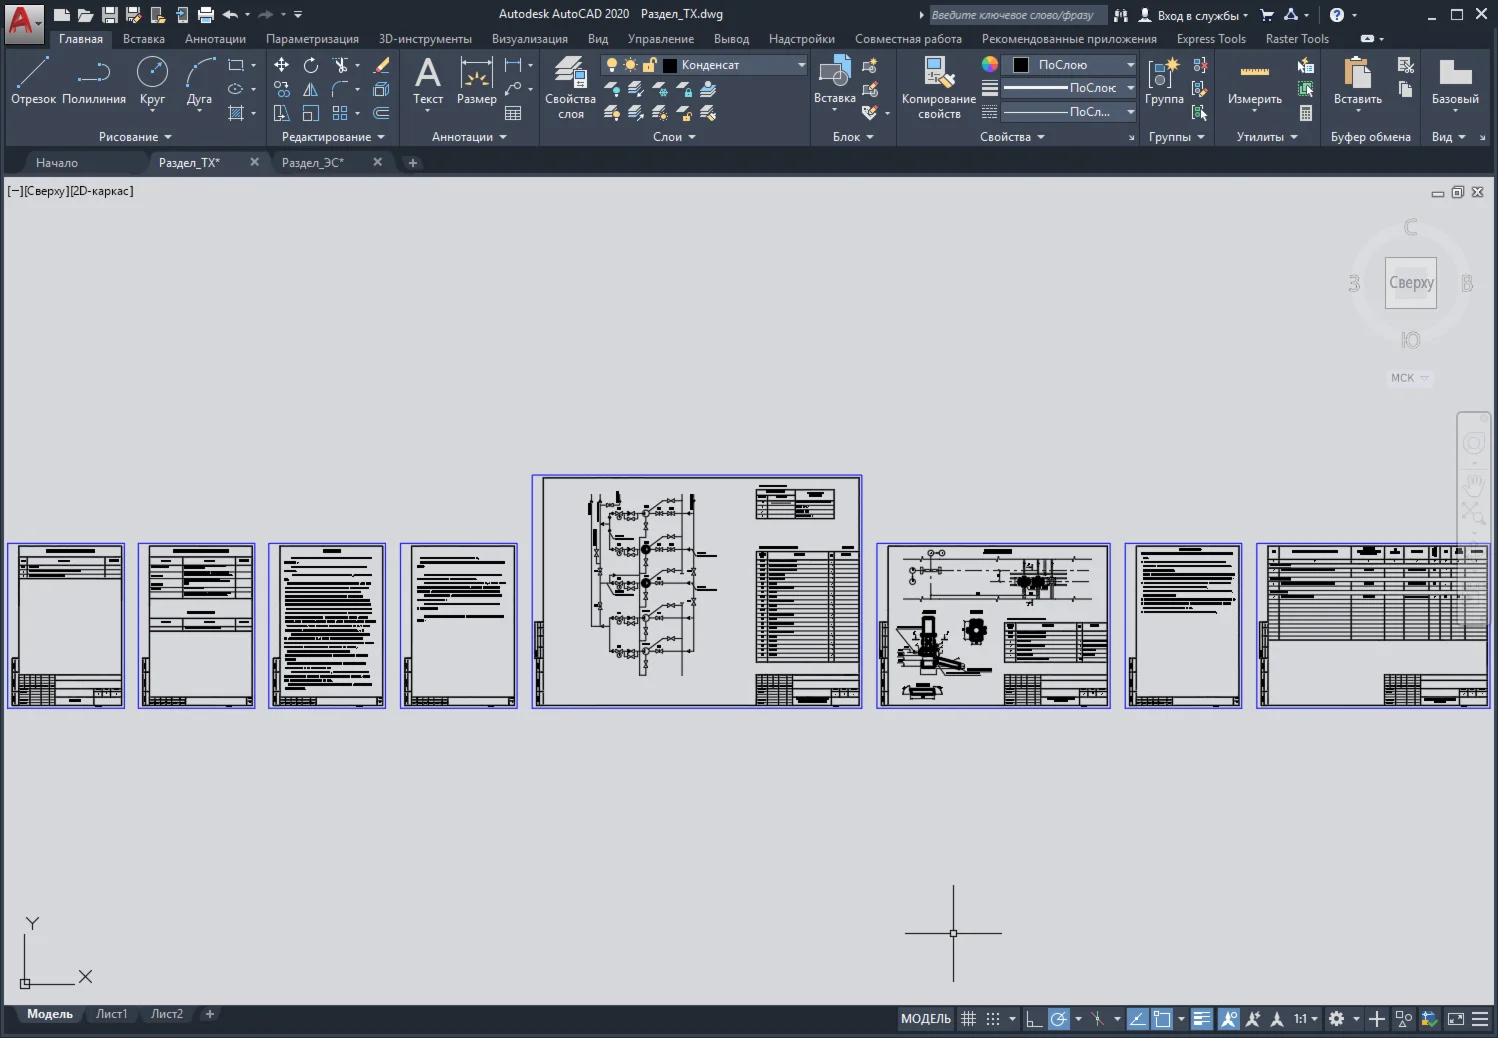Toggle object snap tracking in status bar
This screenshot has height=1038, width=1498.
[1138, 1019]
